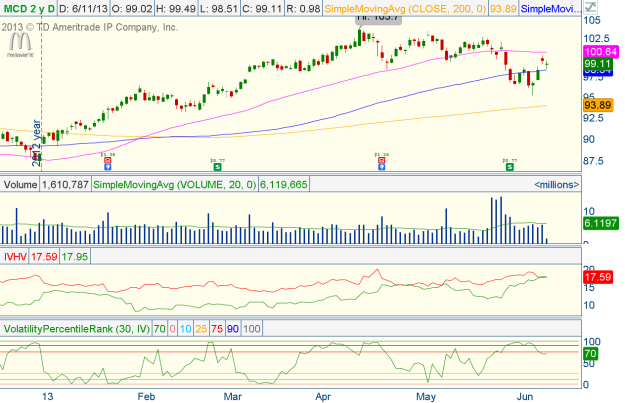Image resolution: width=625 pixels, height=403 pixels.
Task: Click the orange 25 level value
Action: pyautogui.click(x=201, y=329)
